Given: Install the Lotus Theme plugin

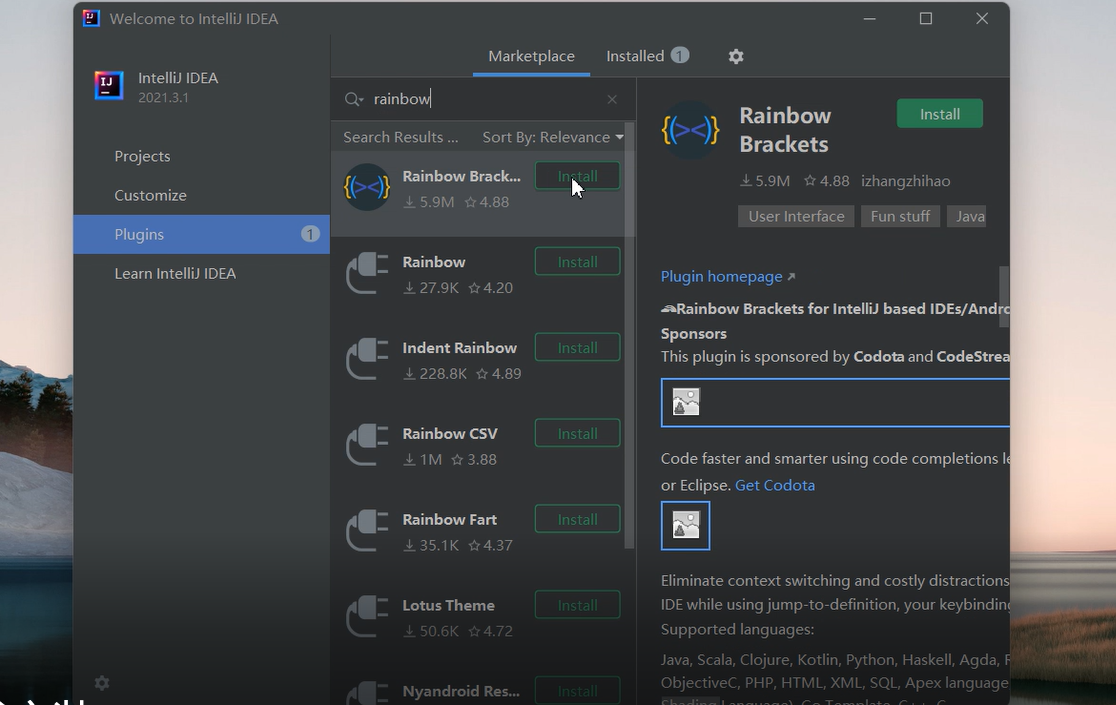Looking at the screenshot, I should click(577, 605).
